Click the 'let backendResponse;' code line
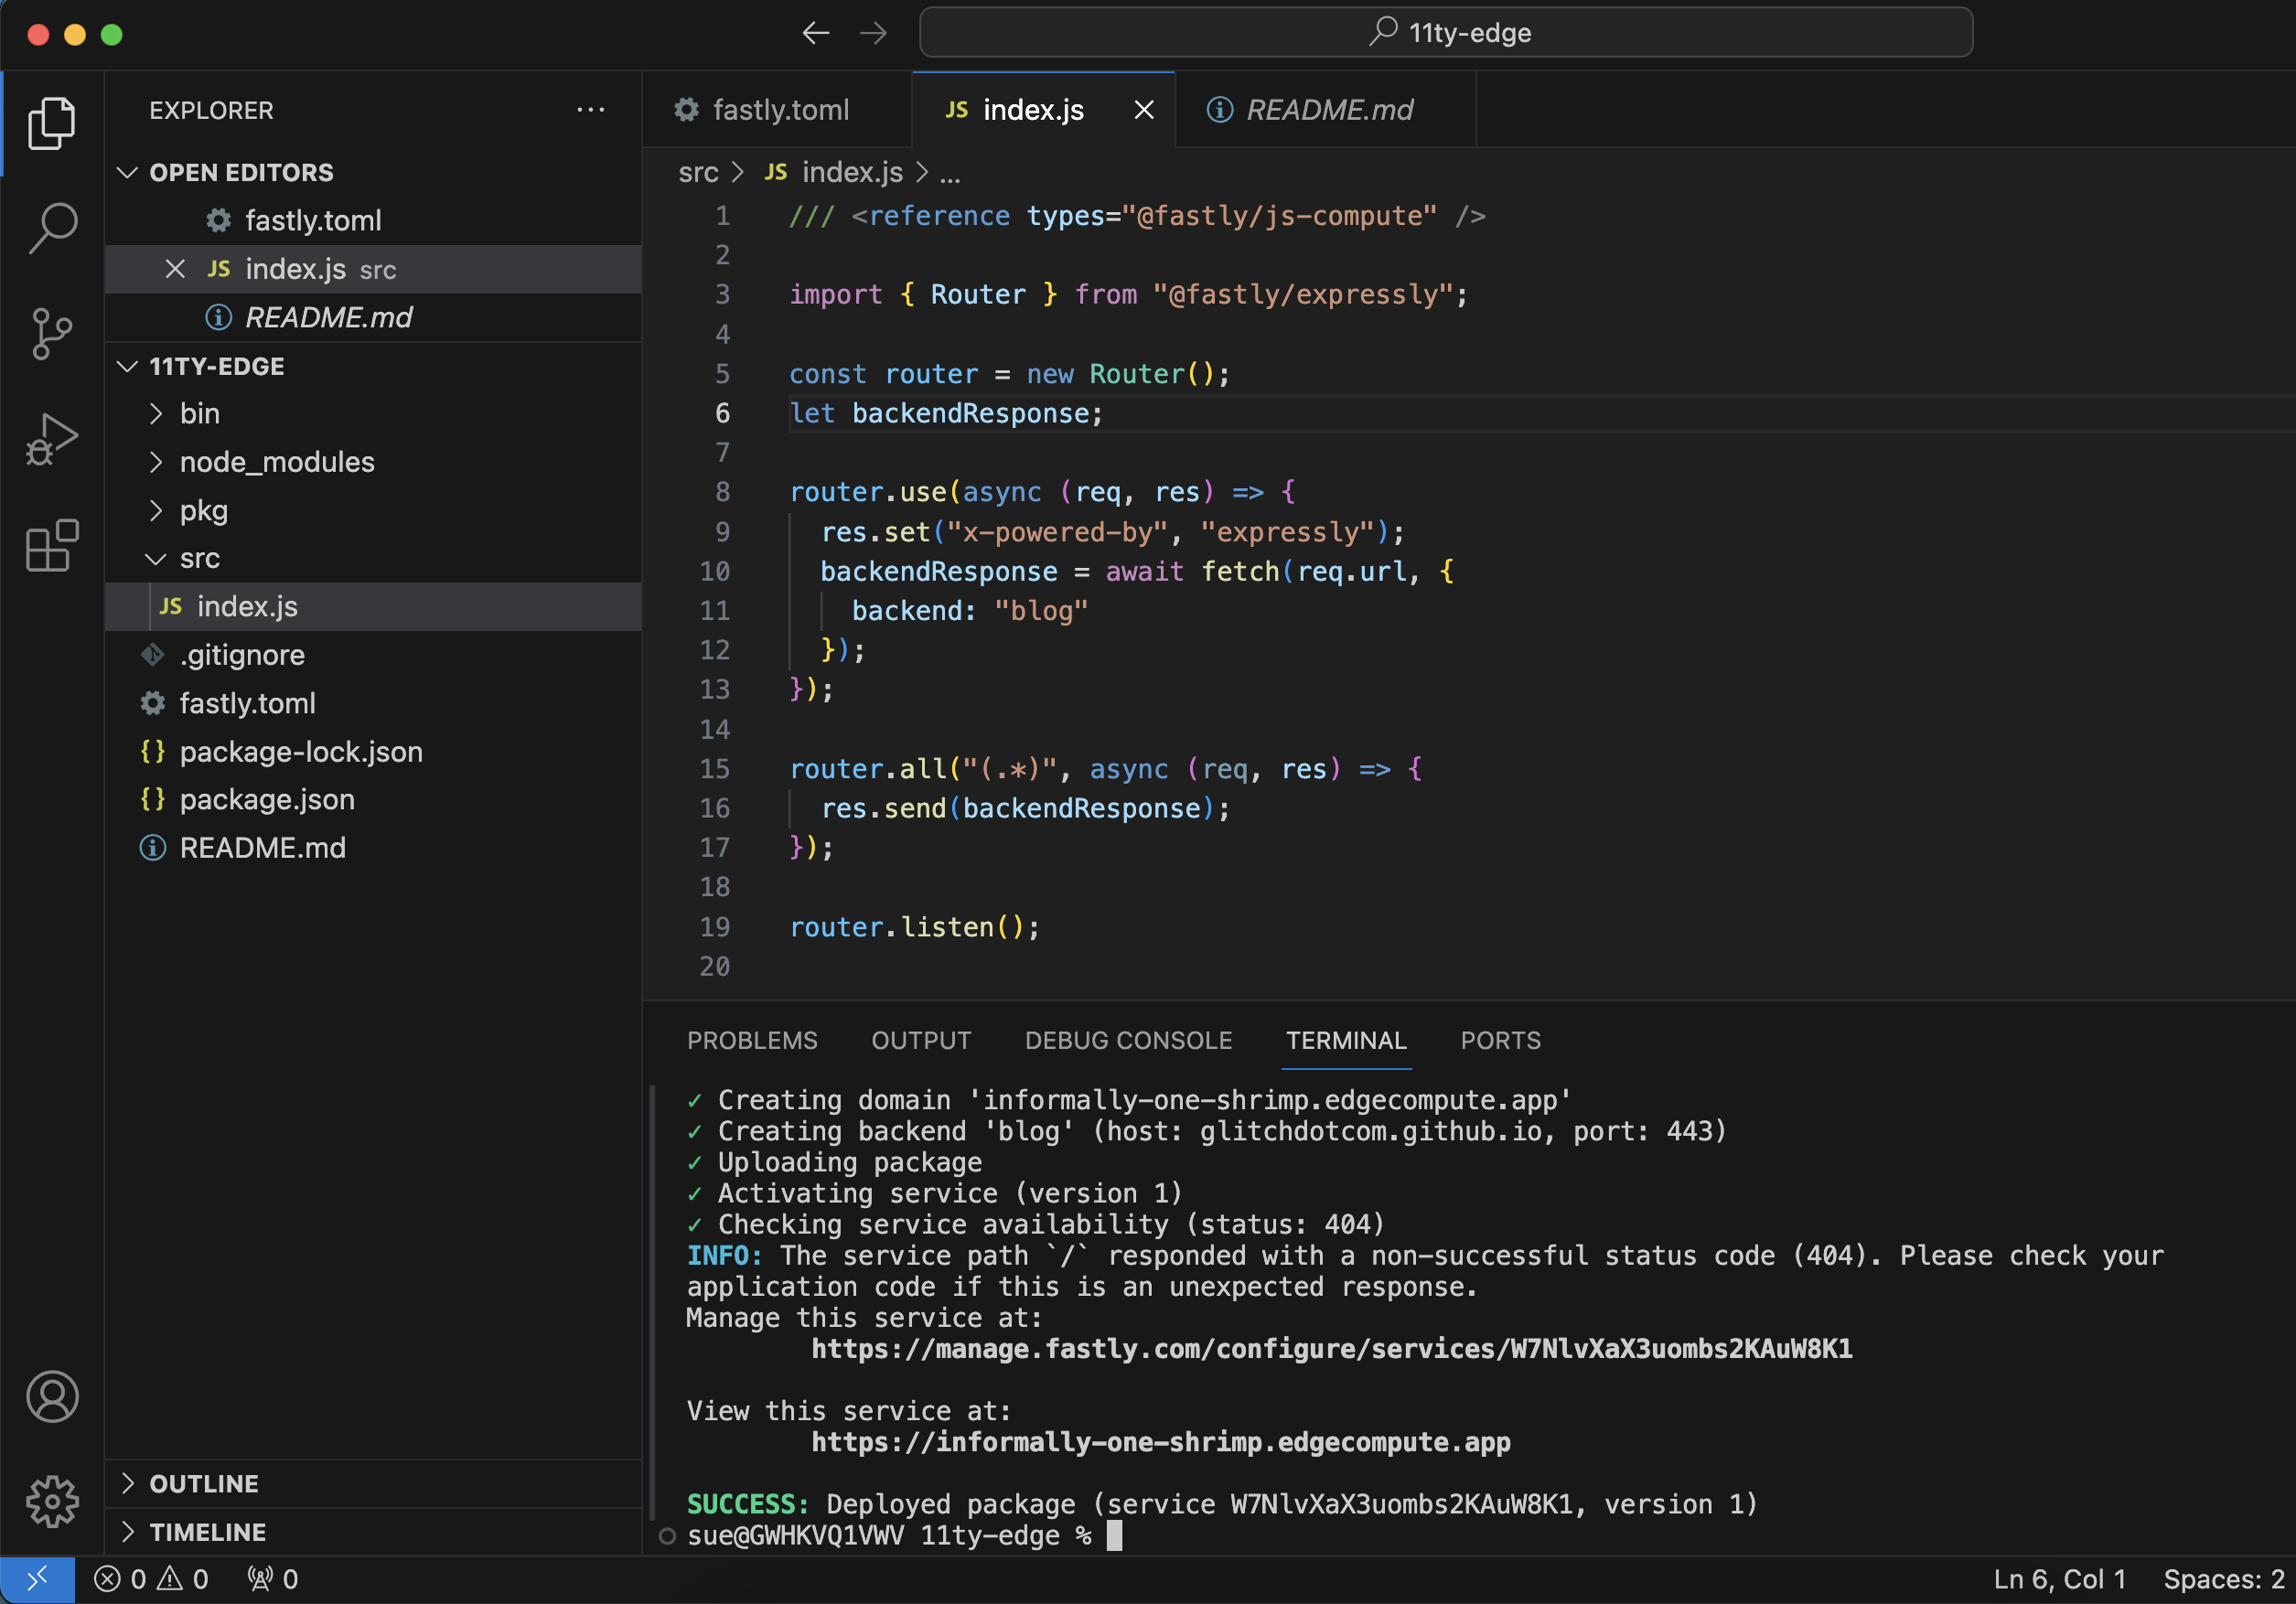Image resolution: width=2296 pixels, height=1604 pixels. pyautogui.click(x=945, y=413)
